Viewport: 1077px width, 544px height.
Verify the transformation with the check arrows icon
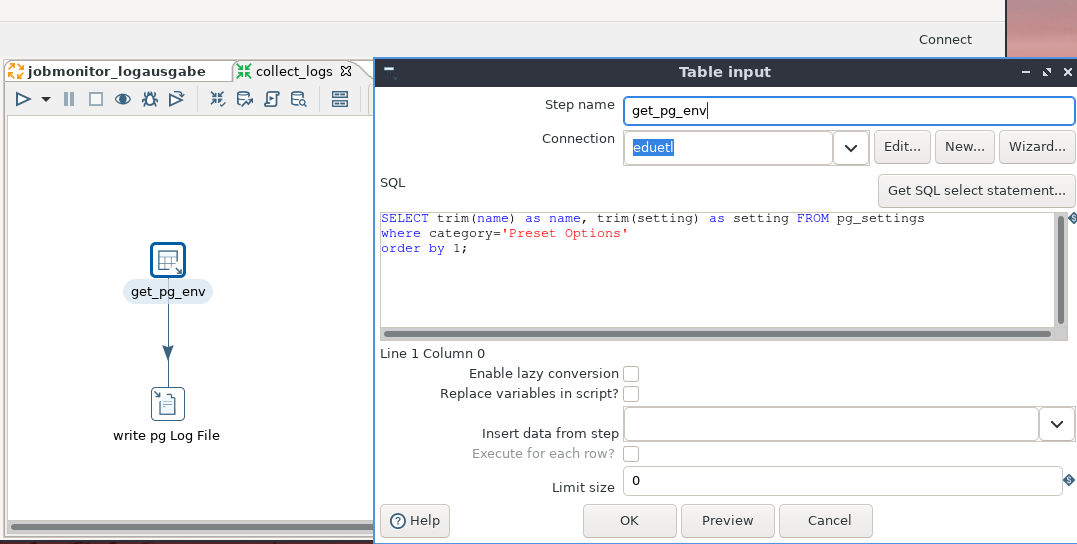[218, 100]
